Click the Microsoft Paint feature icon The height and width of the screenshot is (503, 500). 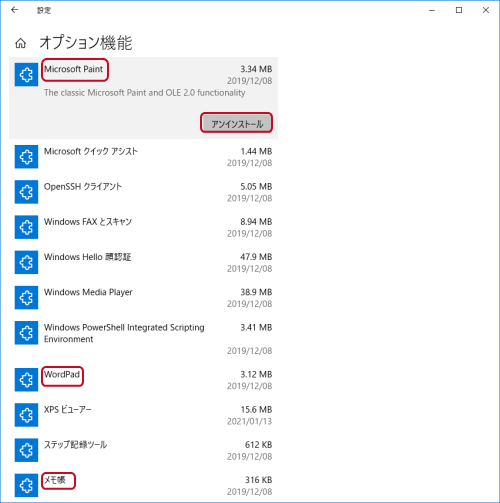tap(26, 74)
